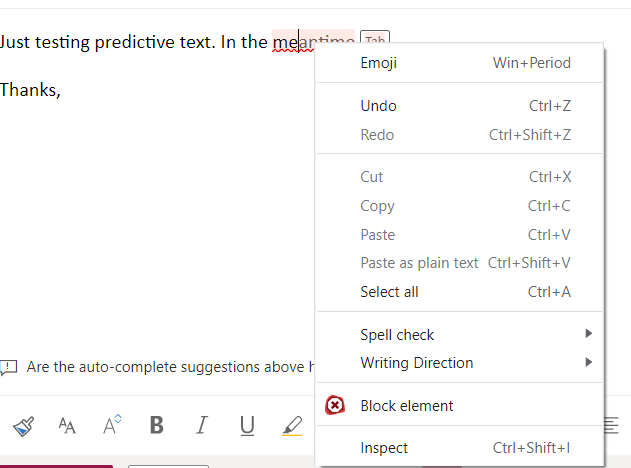Image resolution: width=631 pixels, height=468 pixels.
Task: Toggle bold formatting
Action: click(x=156, y=425)
